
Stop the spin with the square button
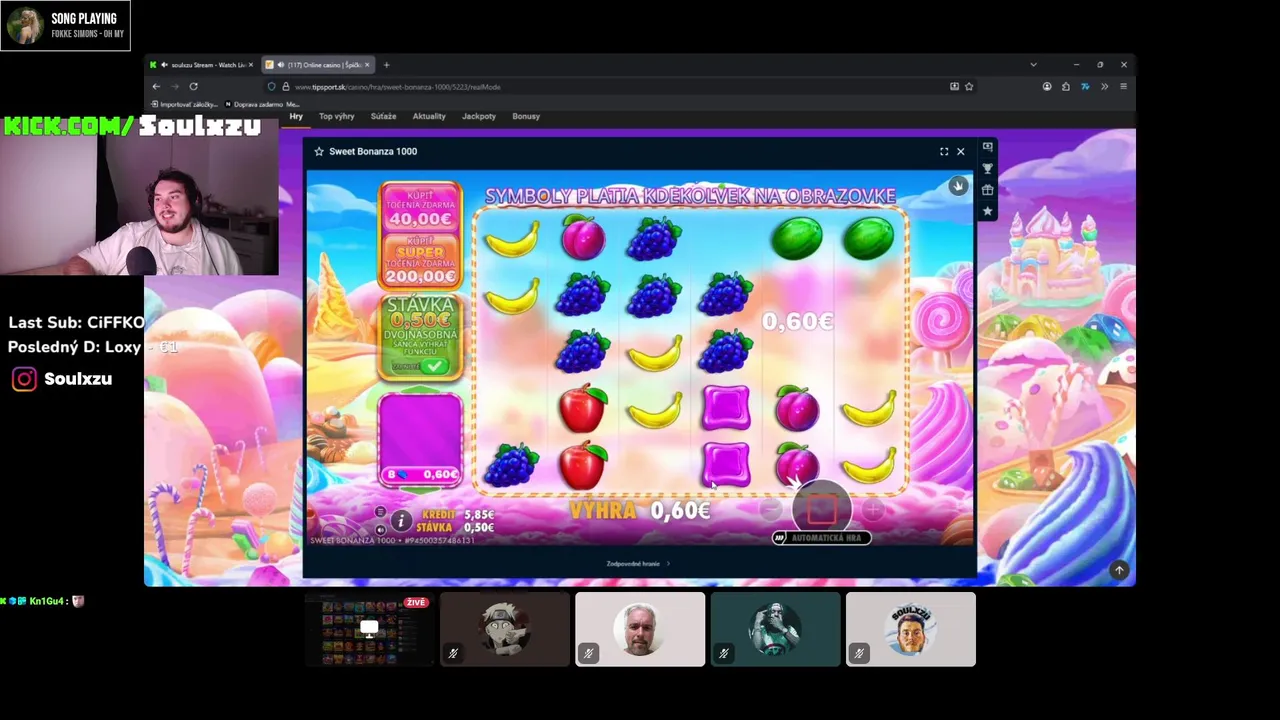[821, 510]
